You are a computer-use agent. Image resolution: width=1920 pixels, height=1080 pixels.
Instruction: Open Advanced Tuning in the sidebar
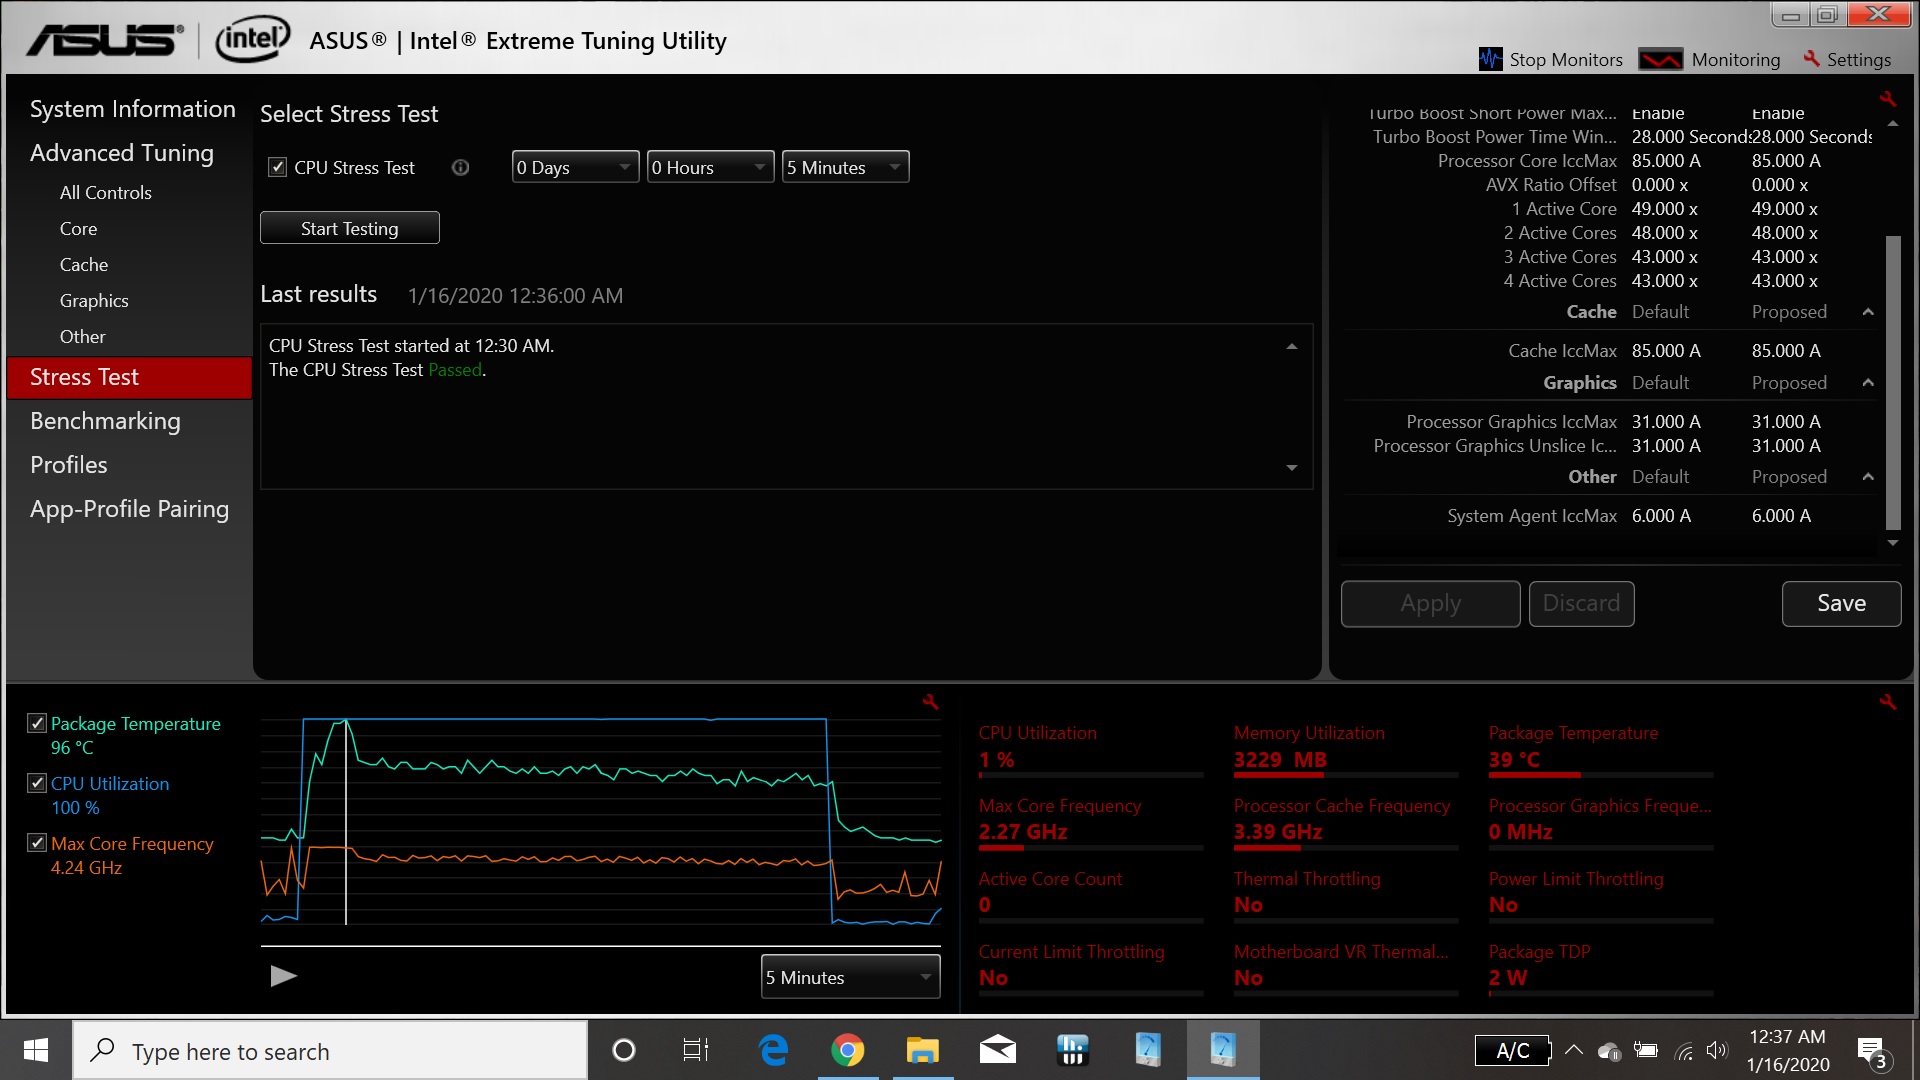point(122,153)
